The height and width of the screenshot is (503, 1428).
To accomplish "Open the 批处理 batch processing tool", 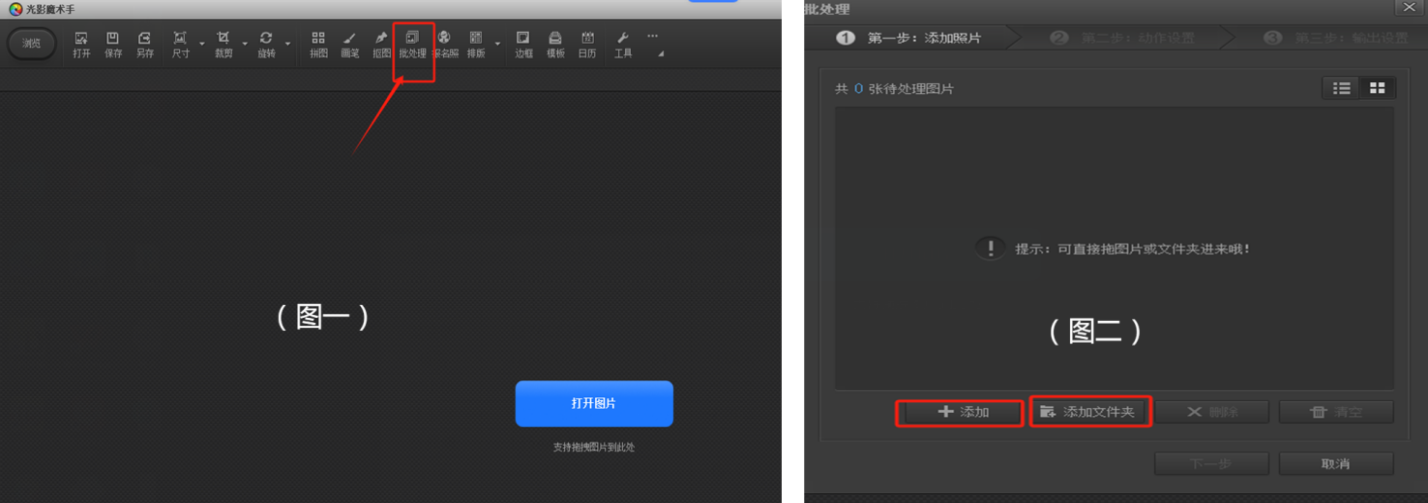I will point(412,44).
